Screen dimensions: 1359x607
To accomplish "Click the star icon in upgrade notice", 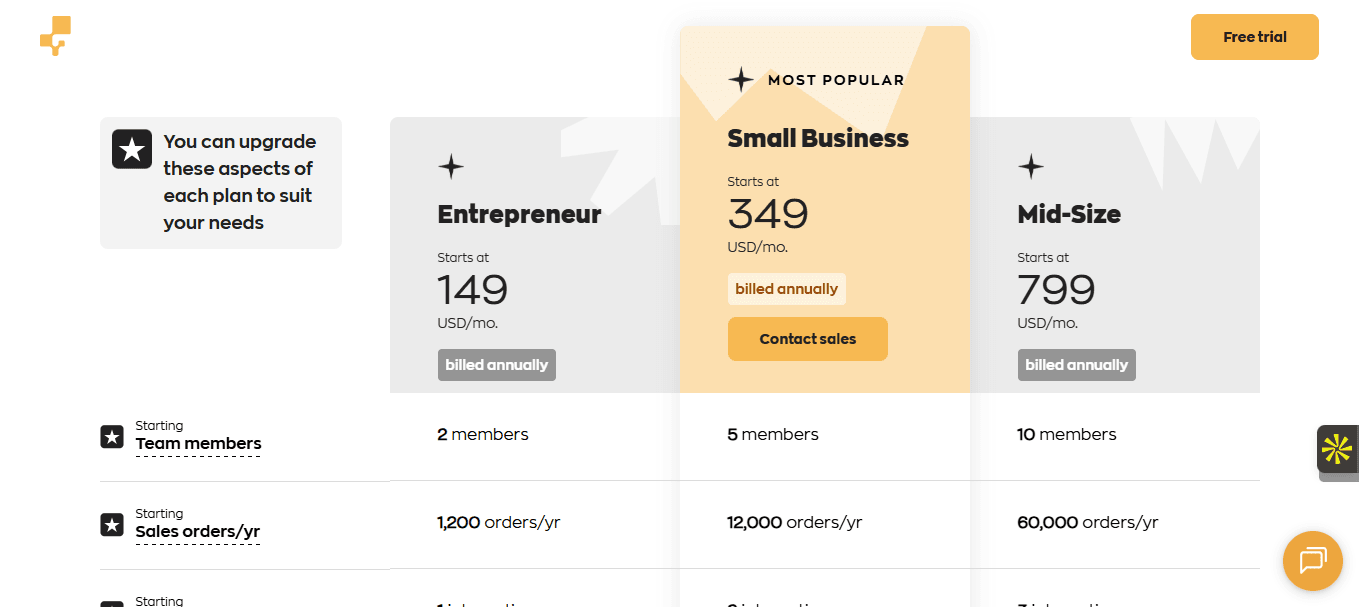I will click(132, 149).
